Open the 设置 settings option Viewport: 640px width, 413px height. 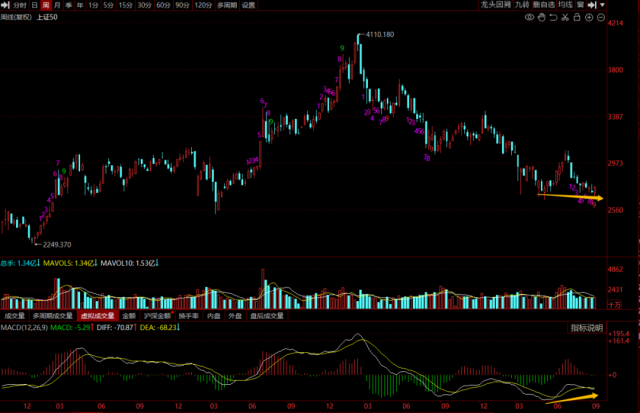[248, 5]
